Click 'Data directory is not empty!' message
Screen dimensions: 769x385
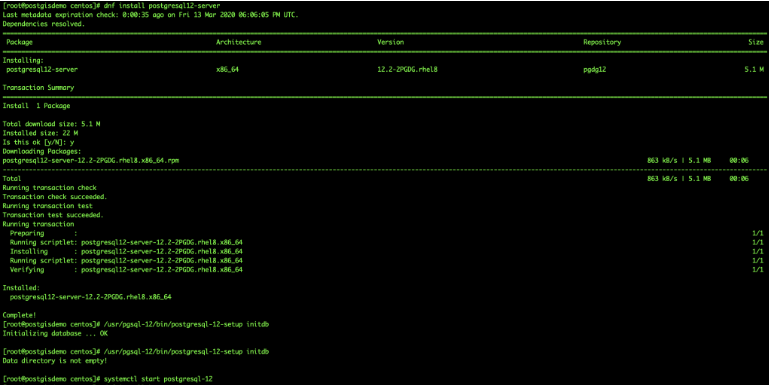coord(55,361)
